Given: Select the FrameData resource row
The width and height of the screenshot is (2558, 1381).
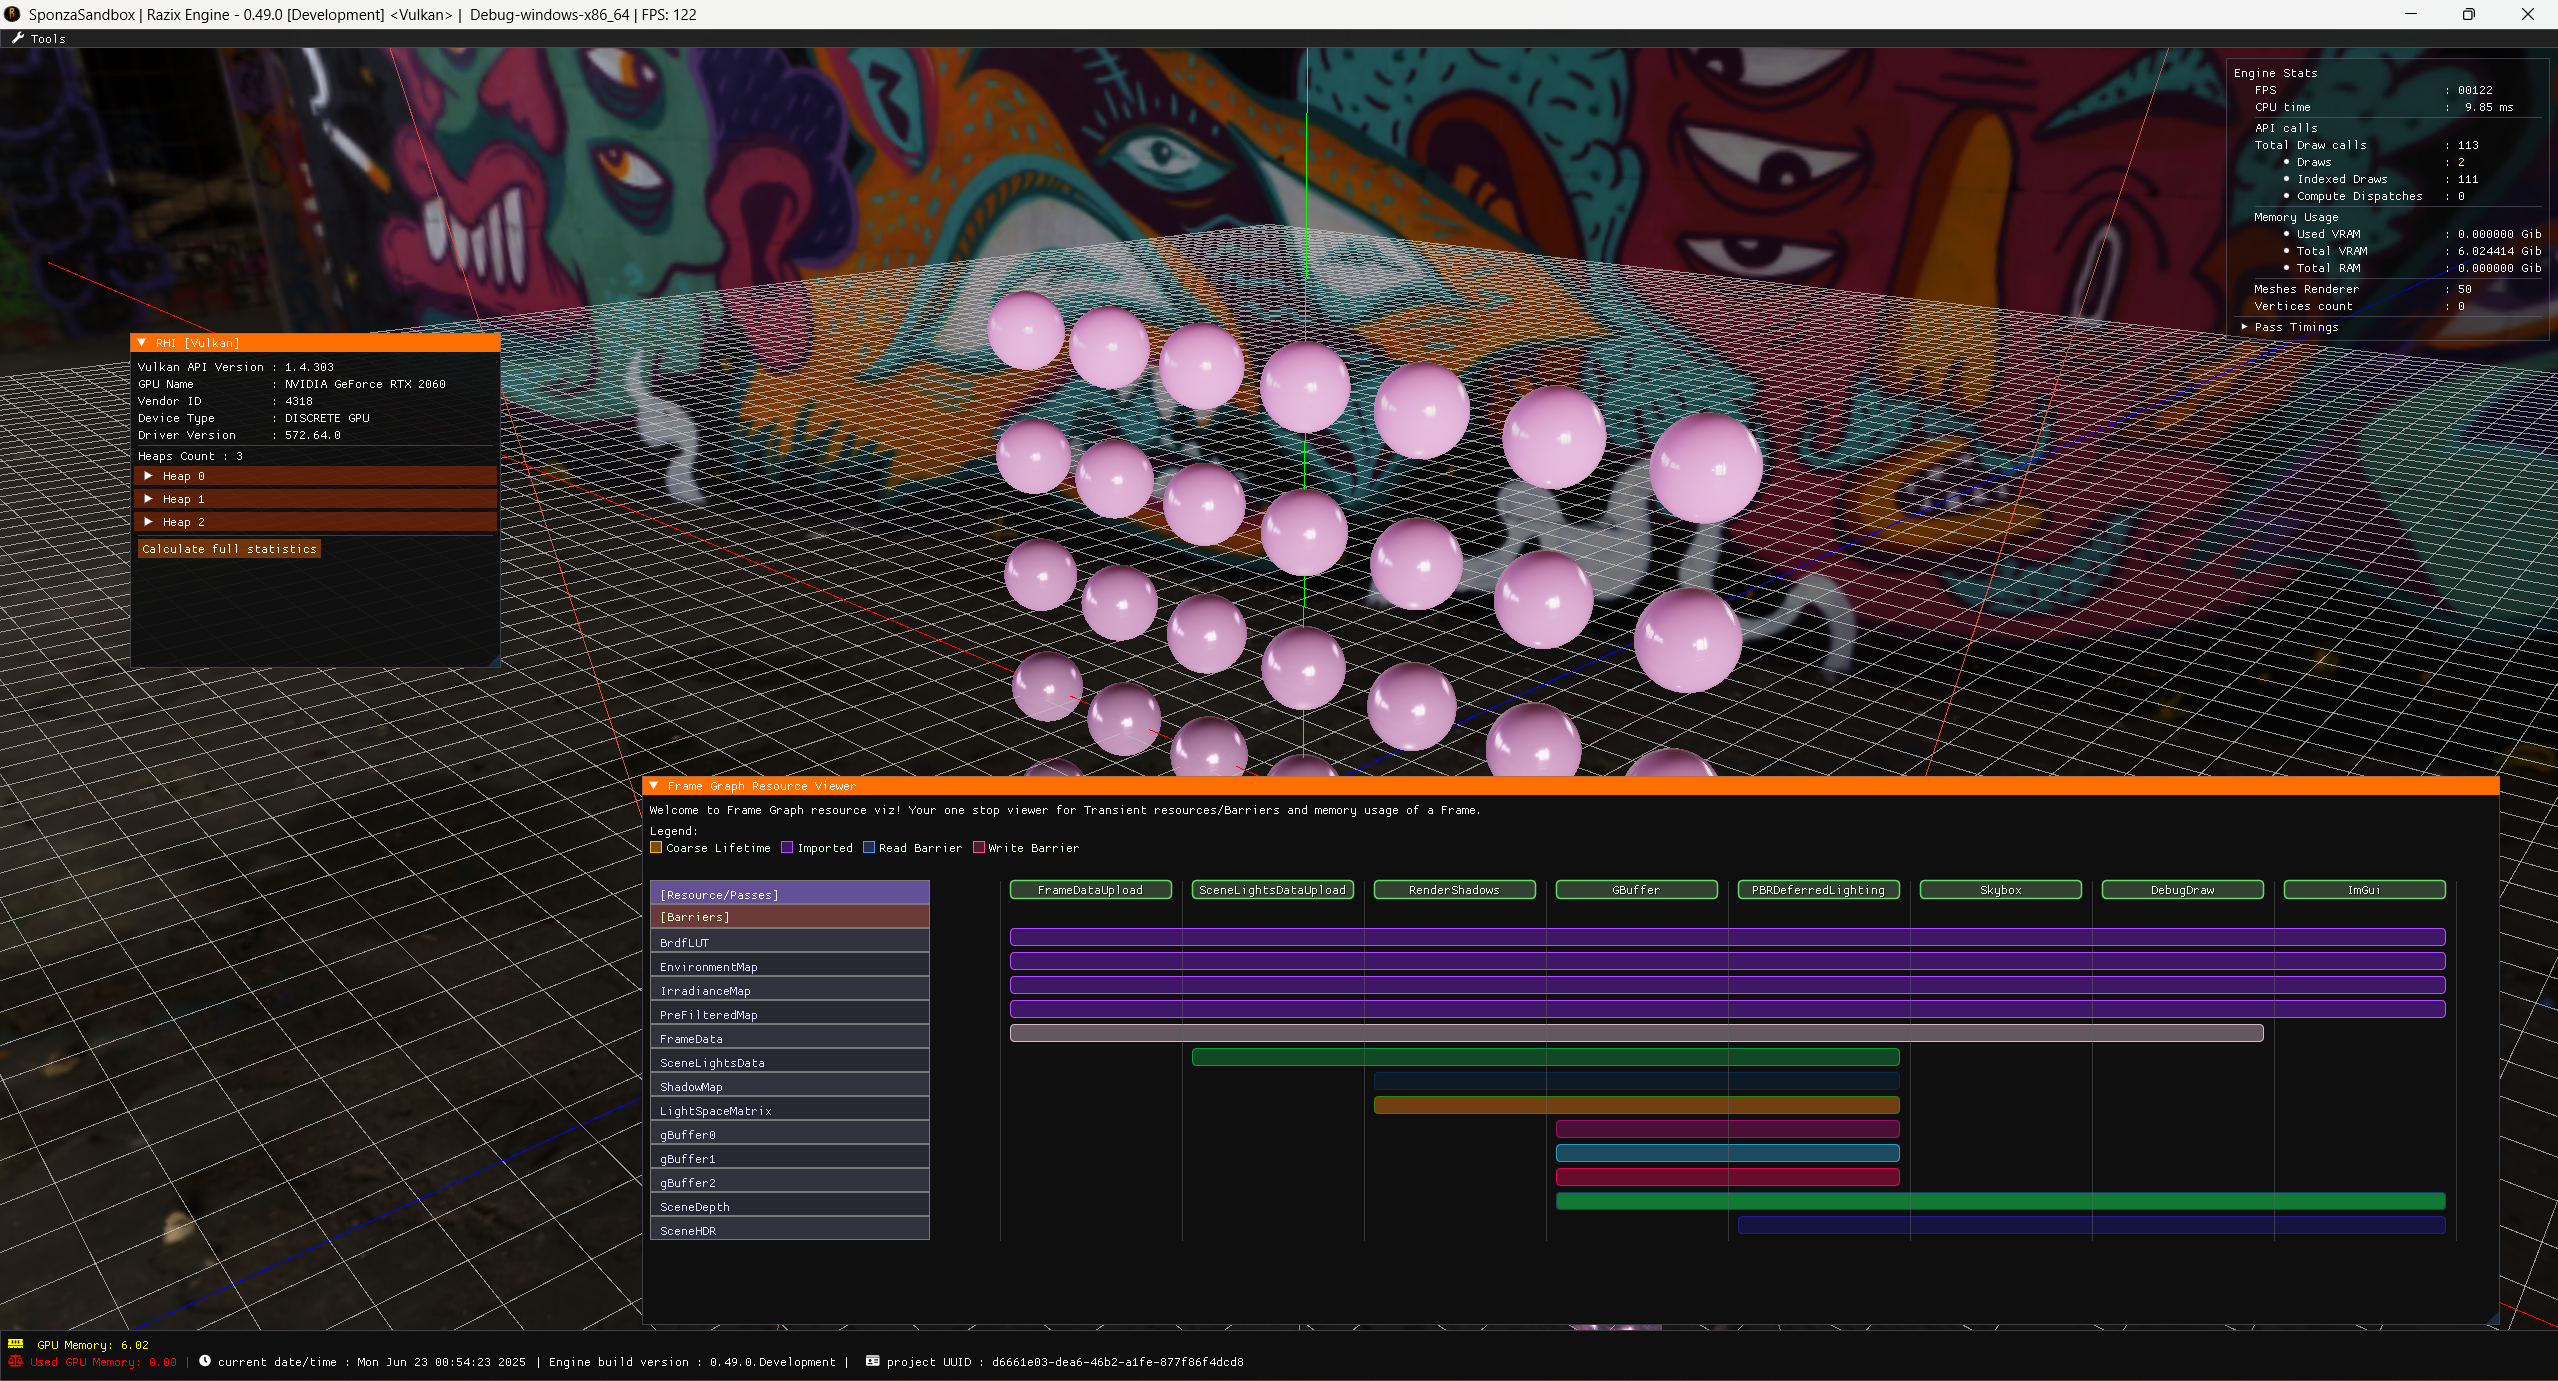Looking at the screenshot, I should [790, 1038].
